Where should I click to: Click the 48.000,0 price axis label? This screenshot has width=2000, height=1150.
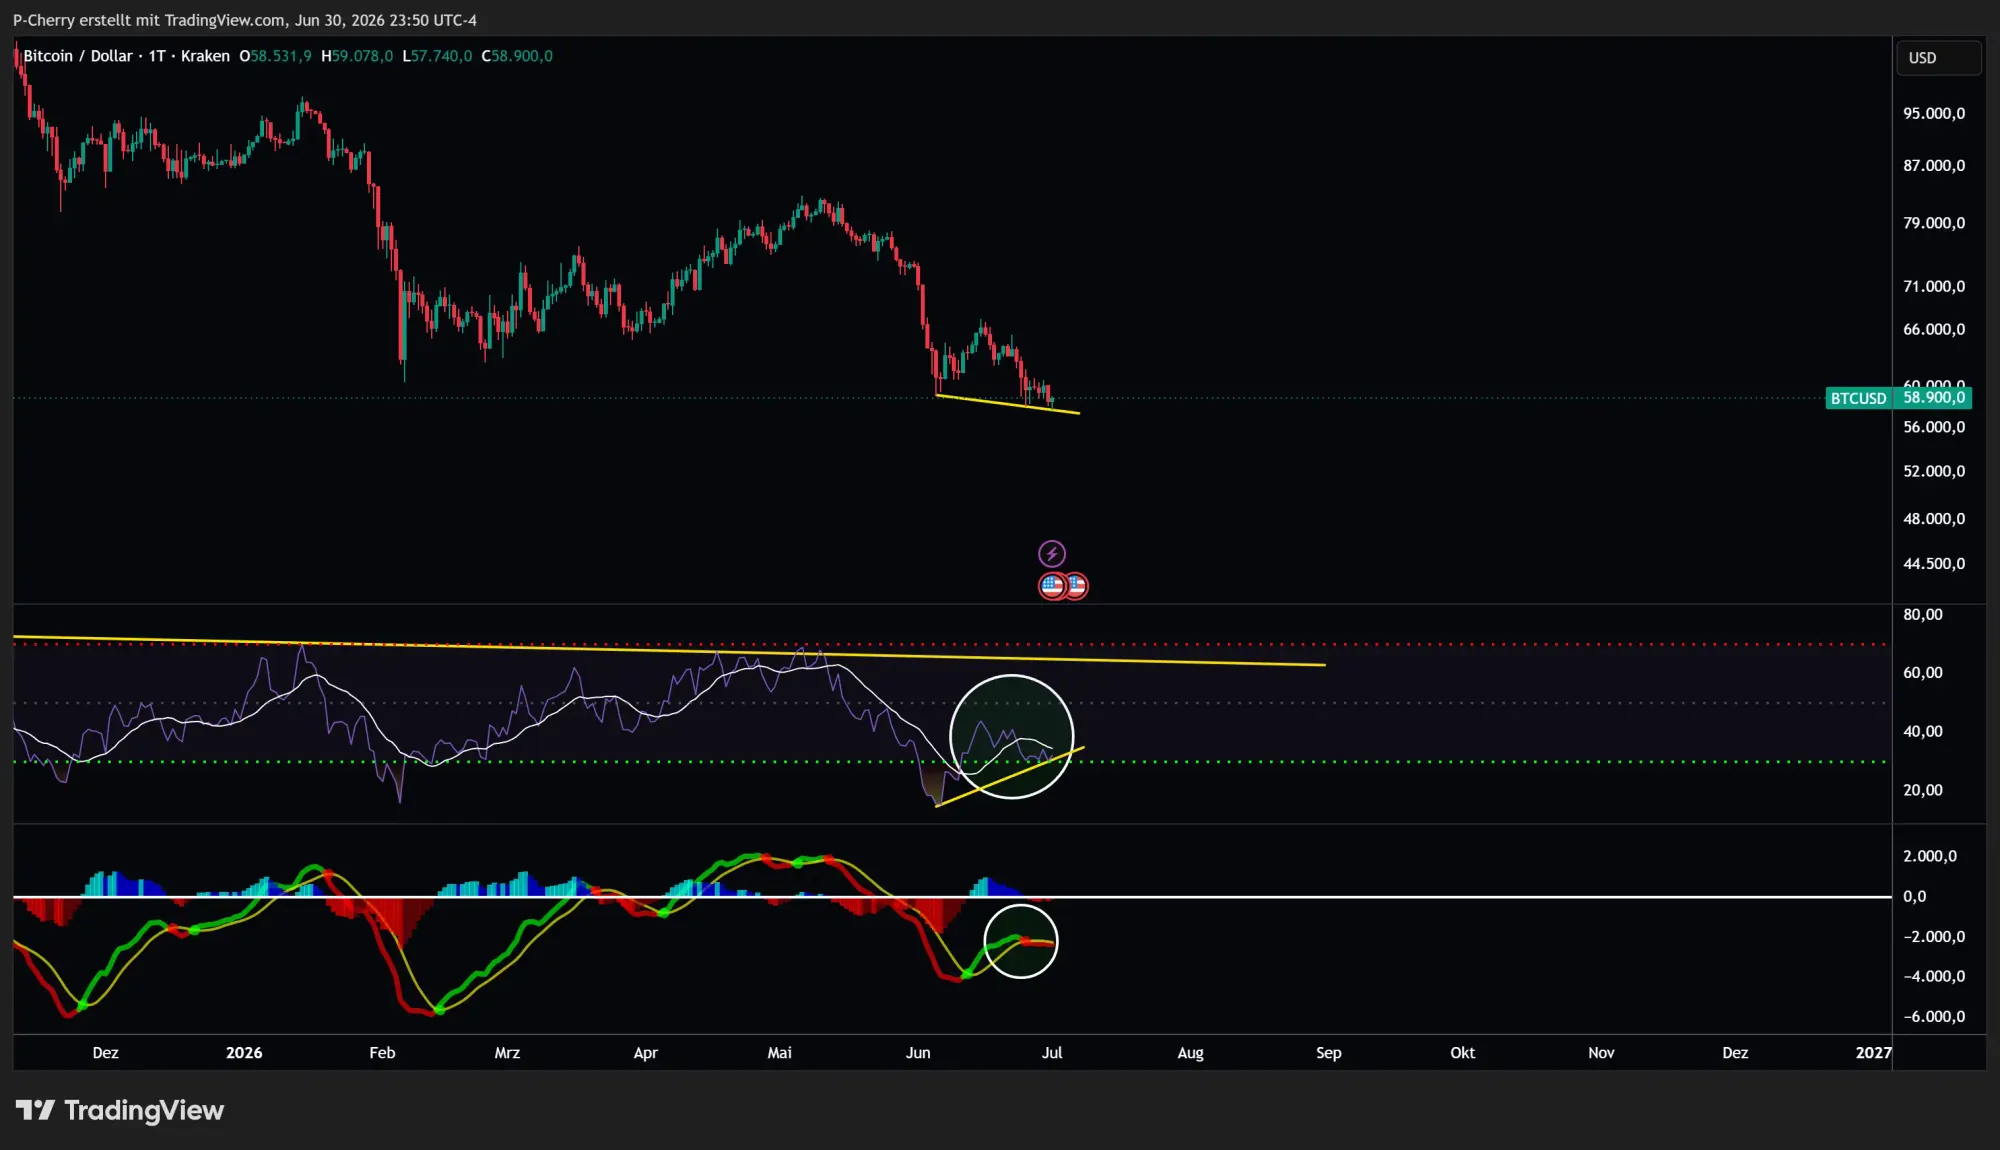pos(1933,519)
